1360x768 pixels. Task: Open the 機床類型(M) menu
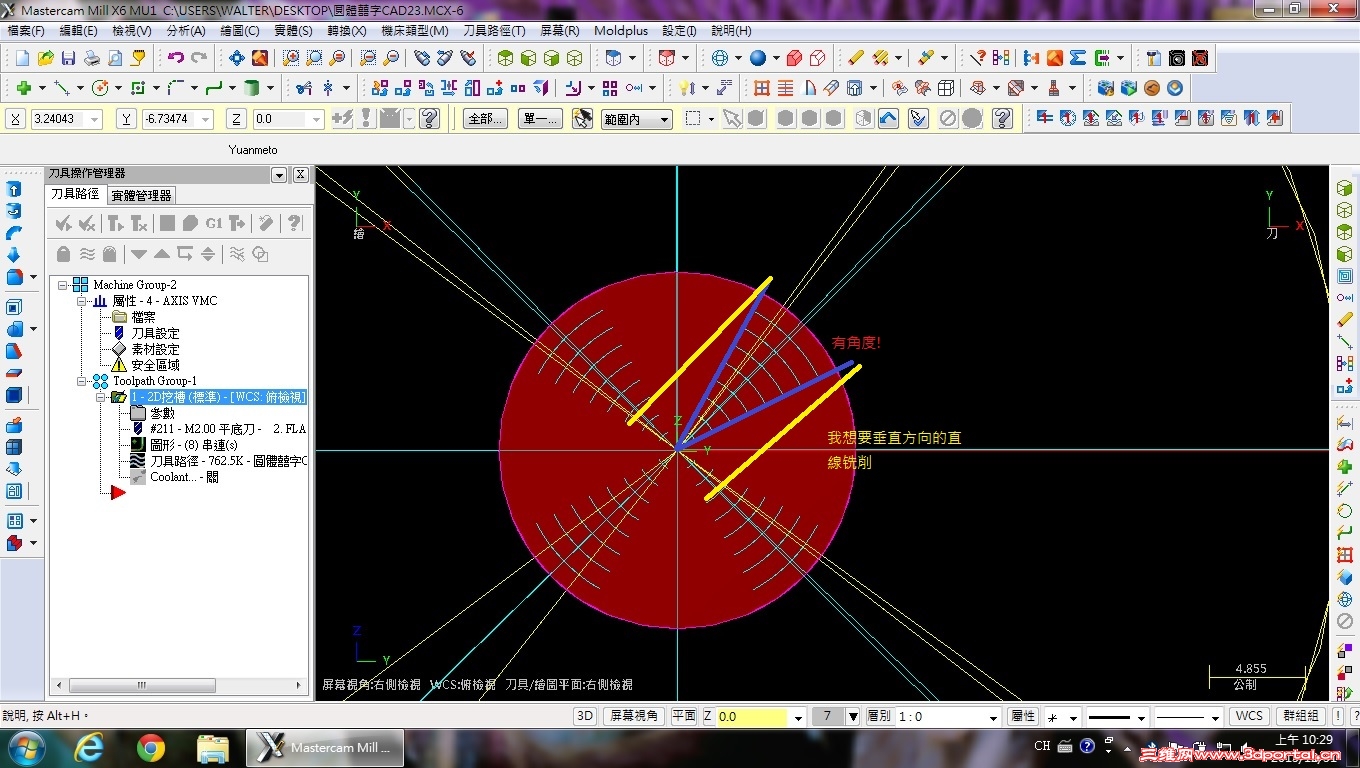pos(415,31)
